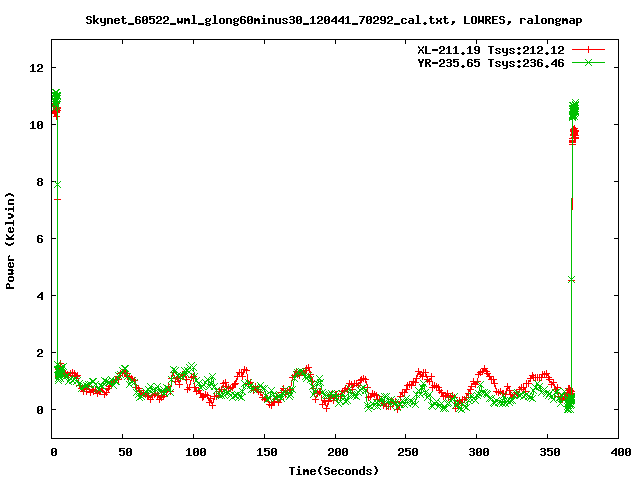Click y-axis tick label '6'

pyautogui.click(x=40, y=239)
